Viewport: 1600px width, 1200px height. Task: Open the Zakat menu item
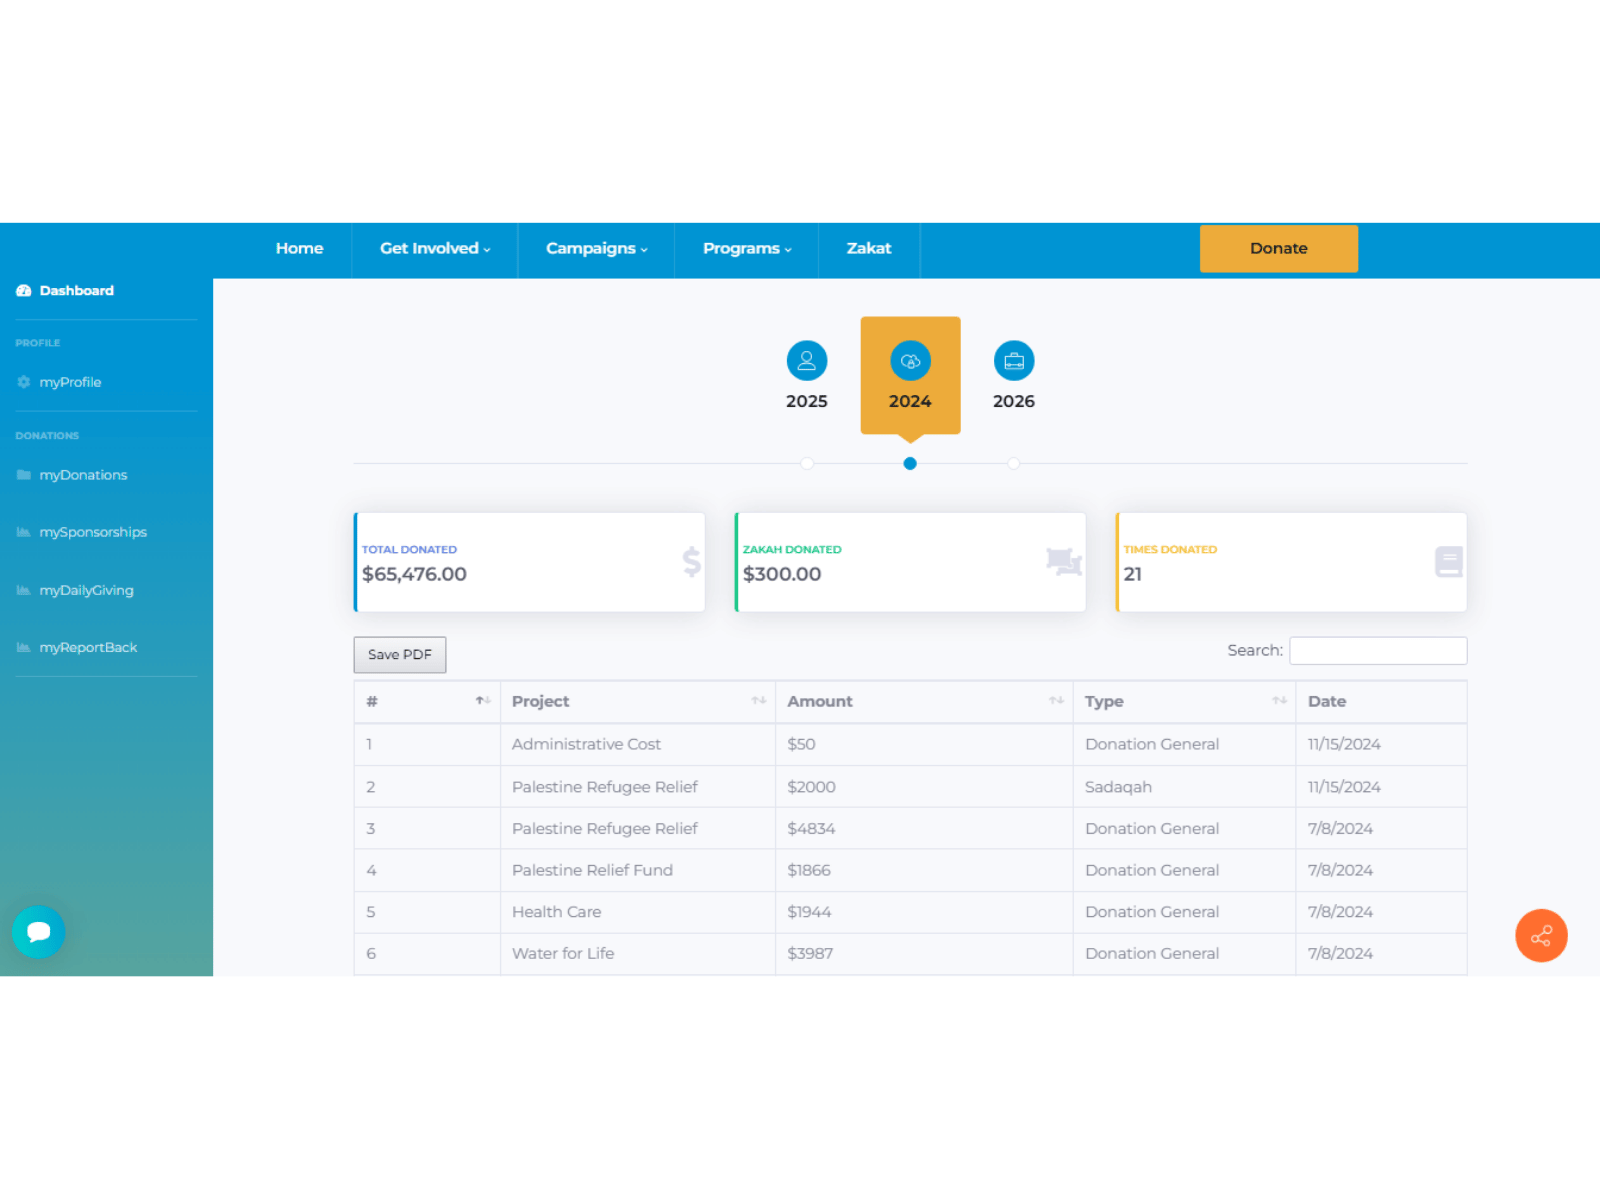click(869, 249)
